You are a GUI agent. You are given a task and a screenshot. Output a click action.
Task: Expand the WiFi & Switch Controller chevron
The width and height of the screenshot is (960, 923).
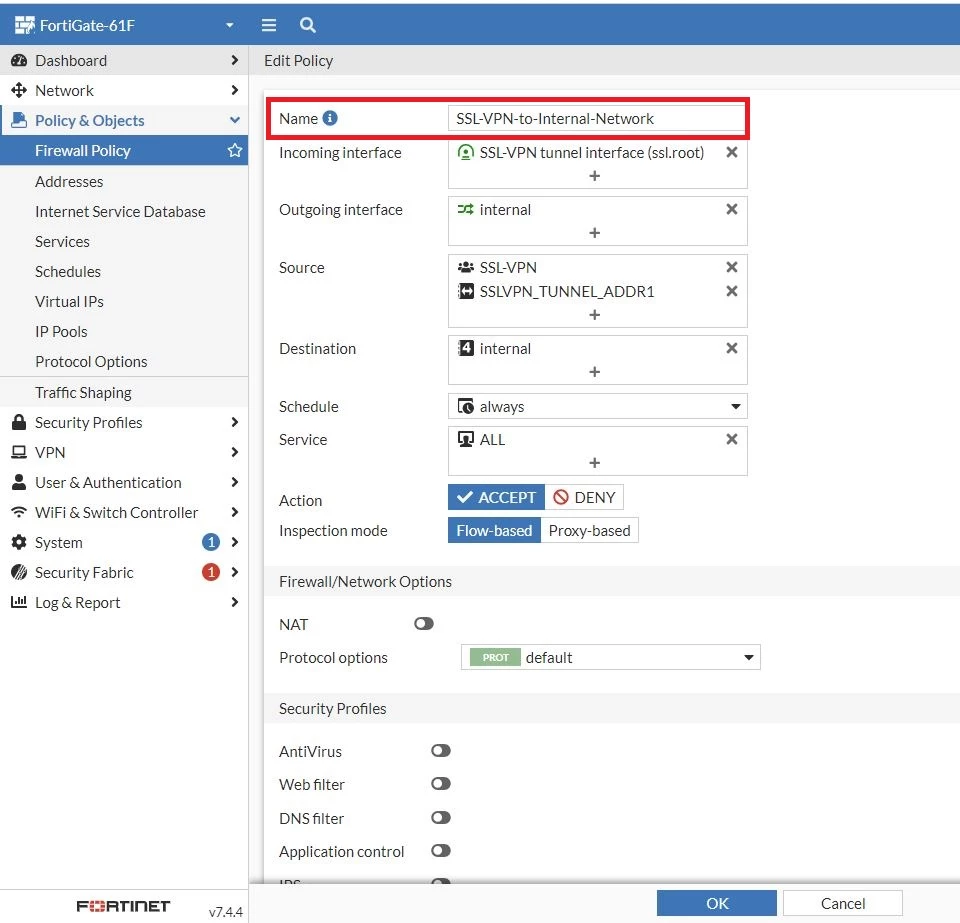pos(234,512)
